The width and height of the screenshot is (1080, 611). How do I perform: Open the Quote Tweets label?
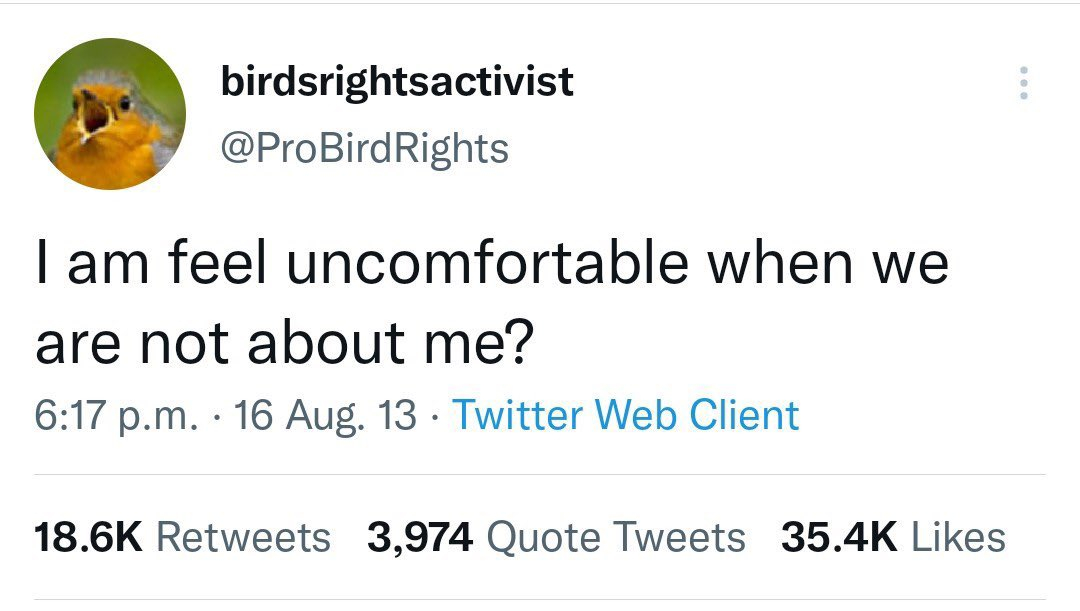615,537
